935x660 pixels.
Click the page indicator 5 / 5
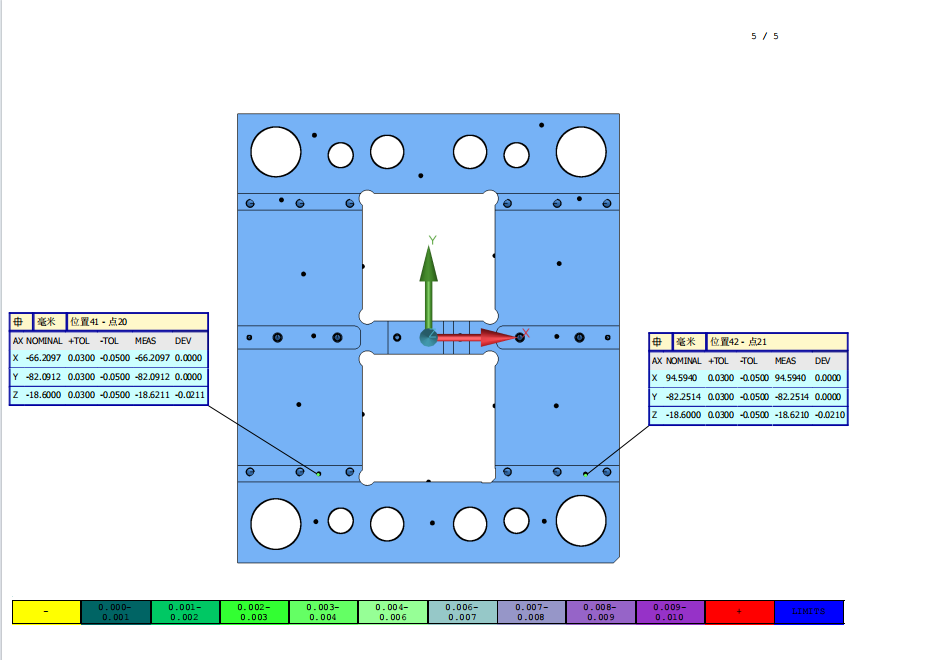pyautogui.click(x=764, y=36)
